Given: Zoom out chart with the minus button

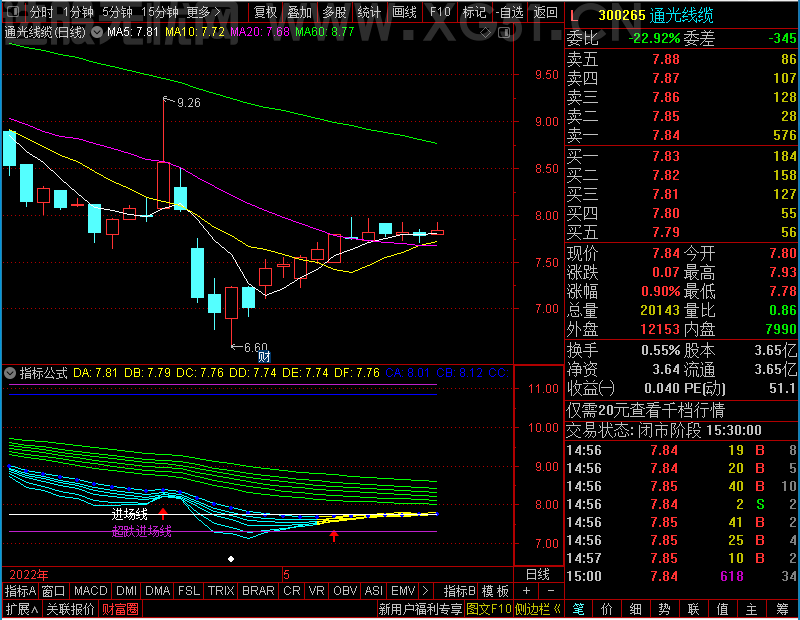Looking at the screenshot, I should point(551,591).
